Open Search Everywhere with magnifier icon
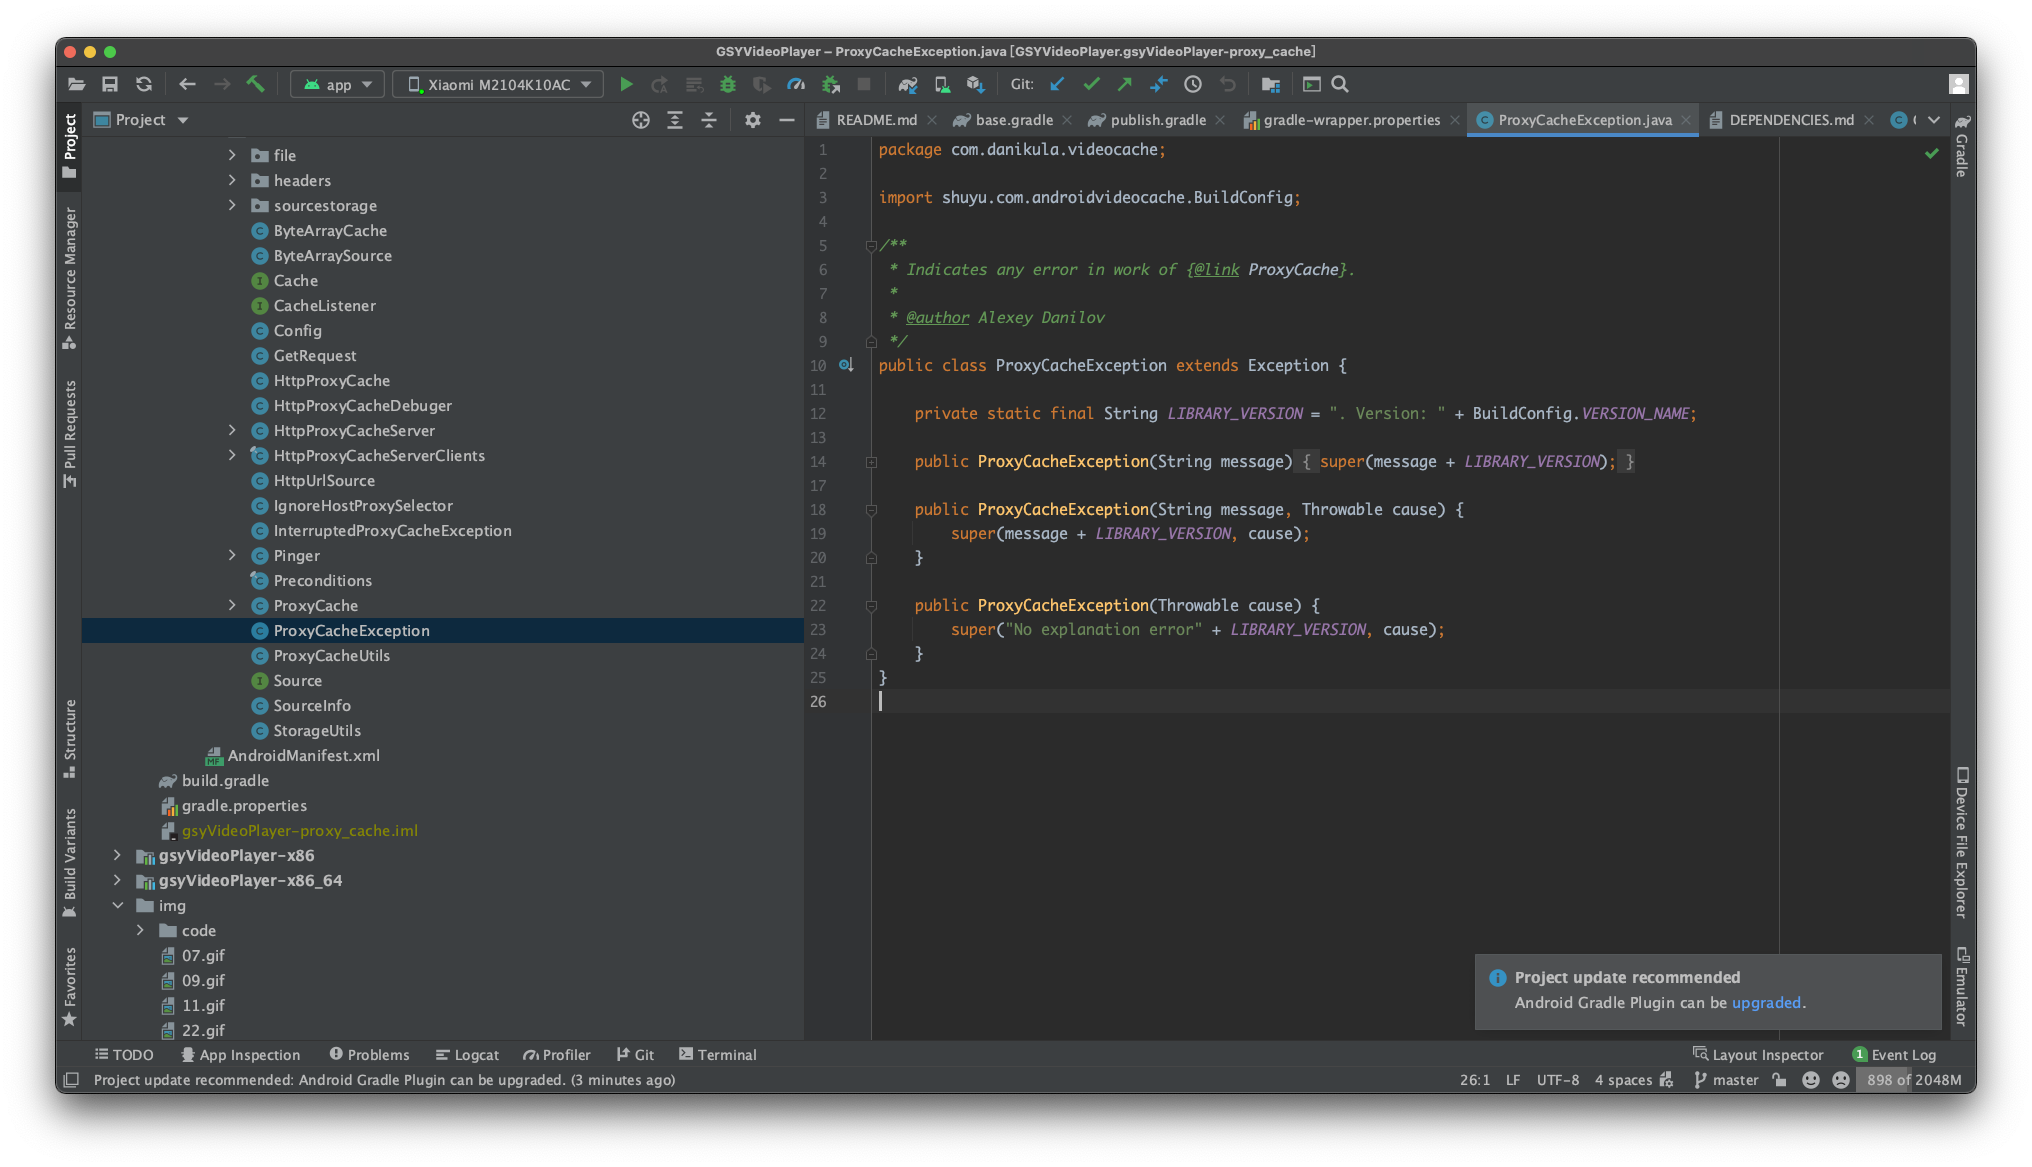This screenshot has width=2032, height=1167. [x=1340, y=84]
